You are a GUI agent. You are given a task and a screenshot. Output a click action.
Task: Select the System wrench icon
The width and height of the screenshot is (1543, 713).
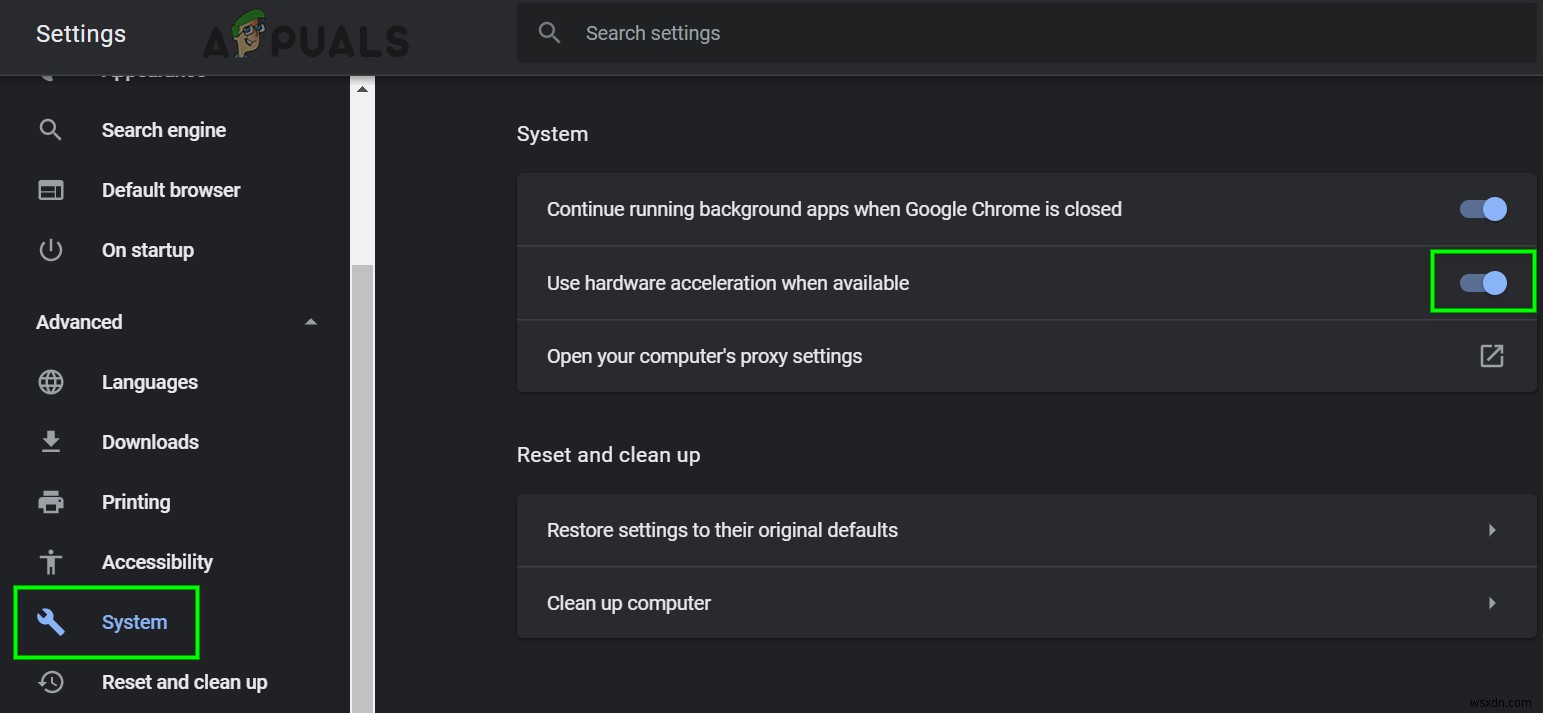(x=50, y=622)
